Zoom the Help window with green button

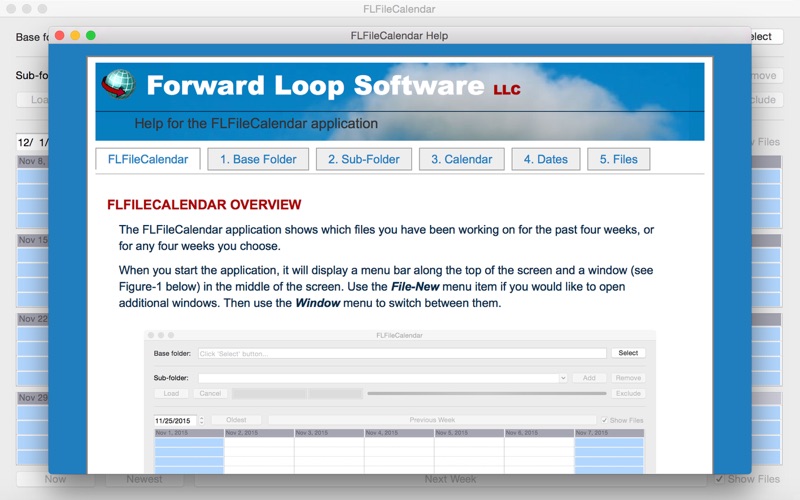click(x=91, y=35)
